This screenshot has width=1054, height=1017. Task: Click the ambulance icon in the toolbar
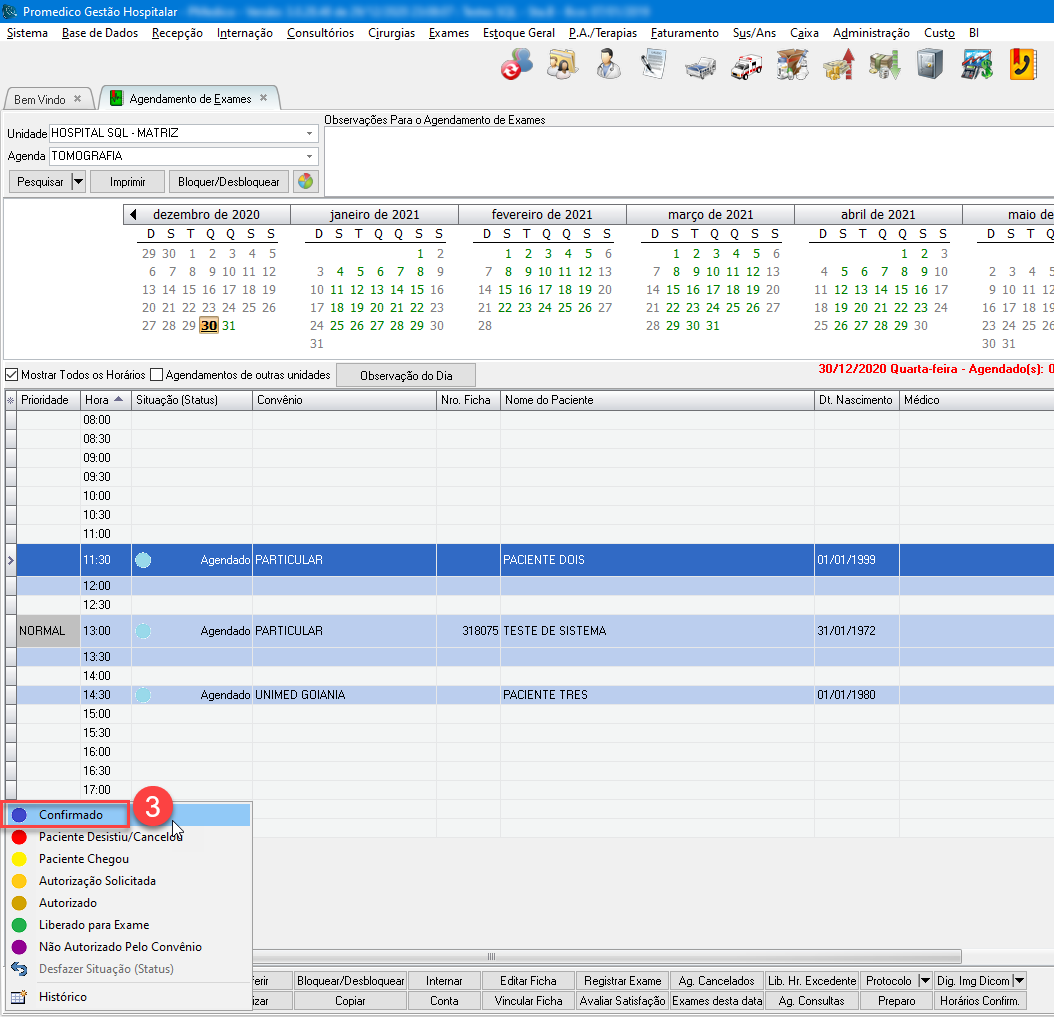pyautogui.click(x=746, y=66)
